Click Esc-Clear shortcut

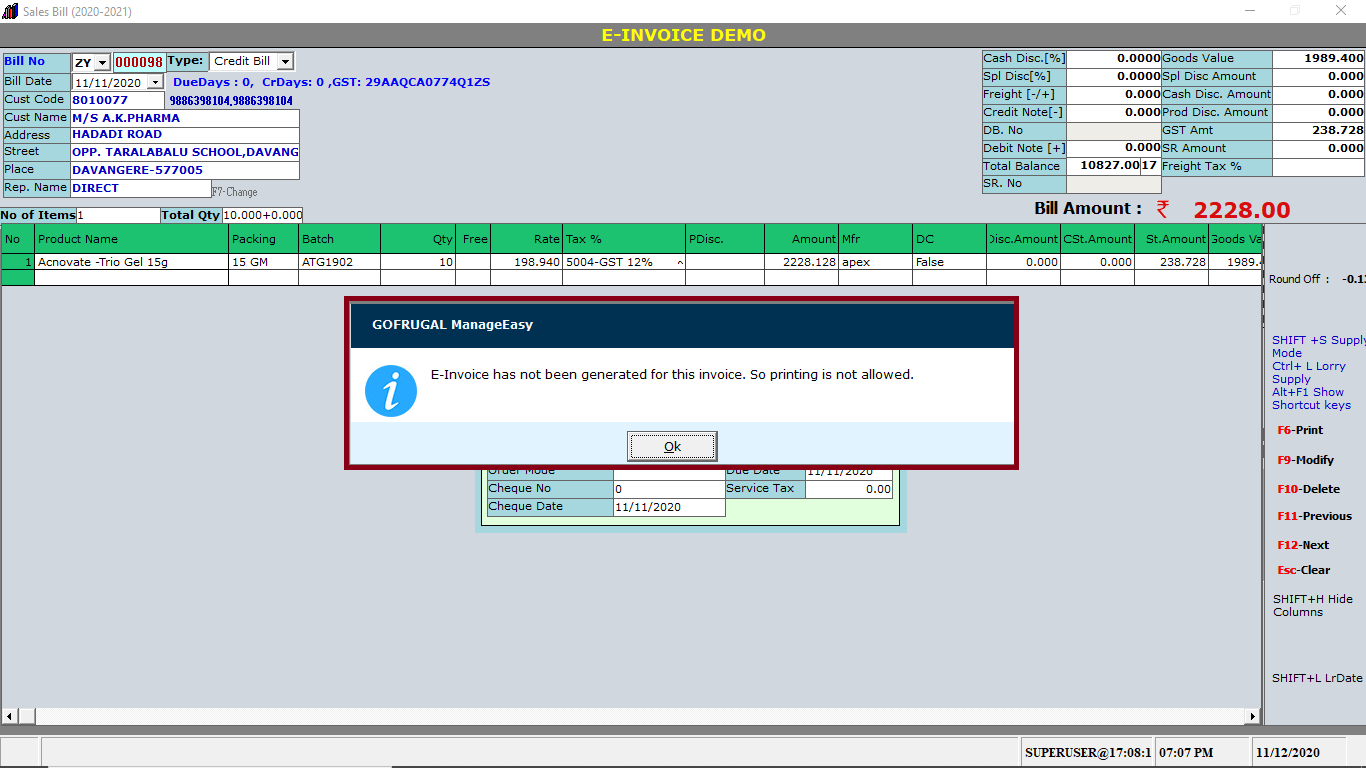[1304, 570]
